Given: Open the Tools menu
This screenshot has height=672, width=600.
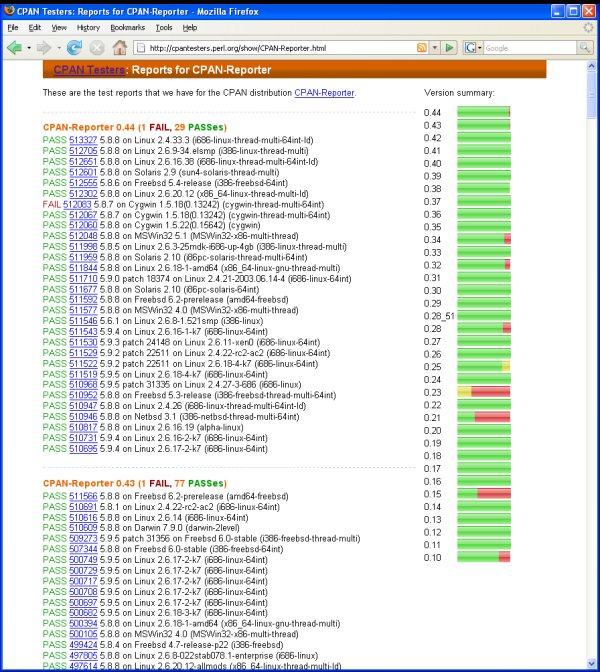Looking at the screenshot, I should [164, 28].
